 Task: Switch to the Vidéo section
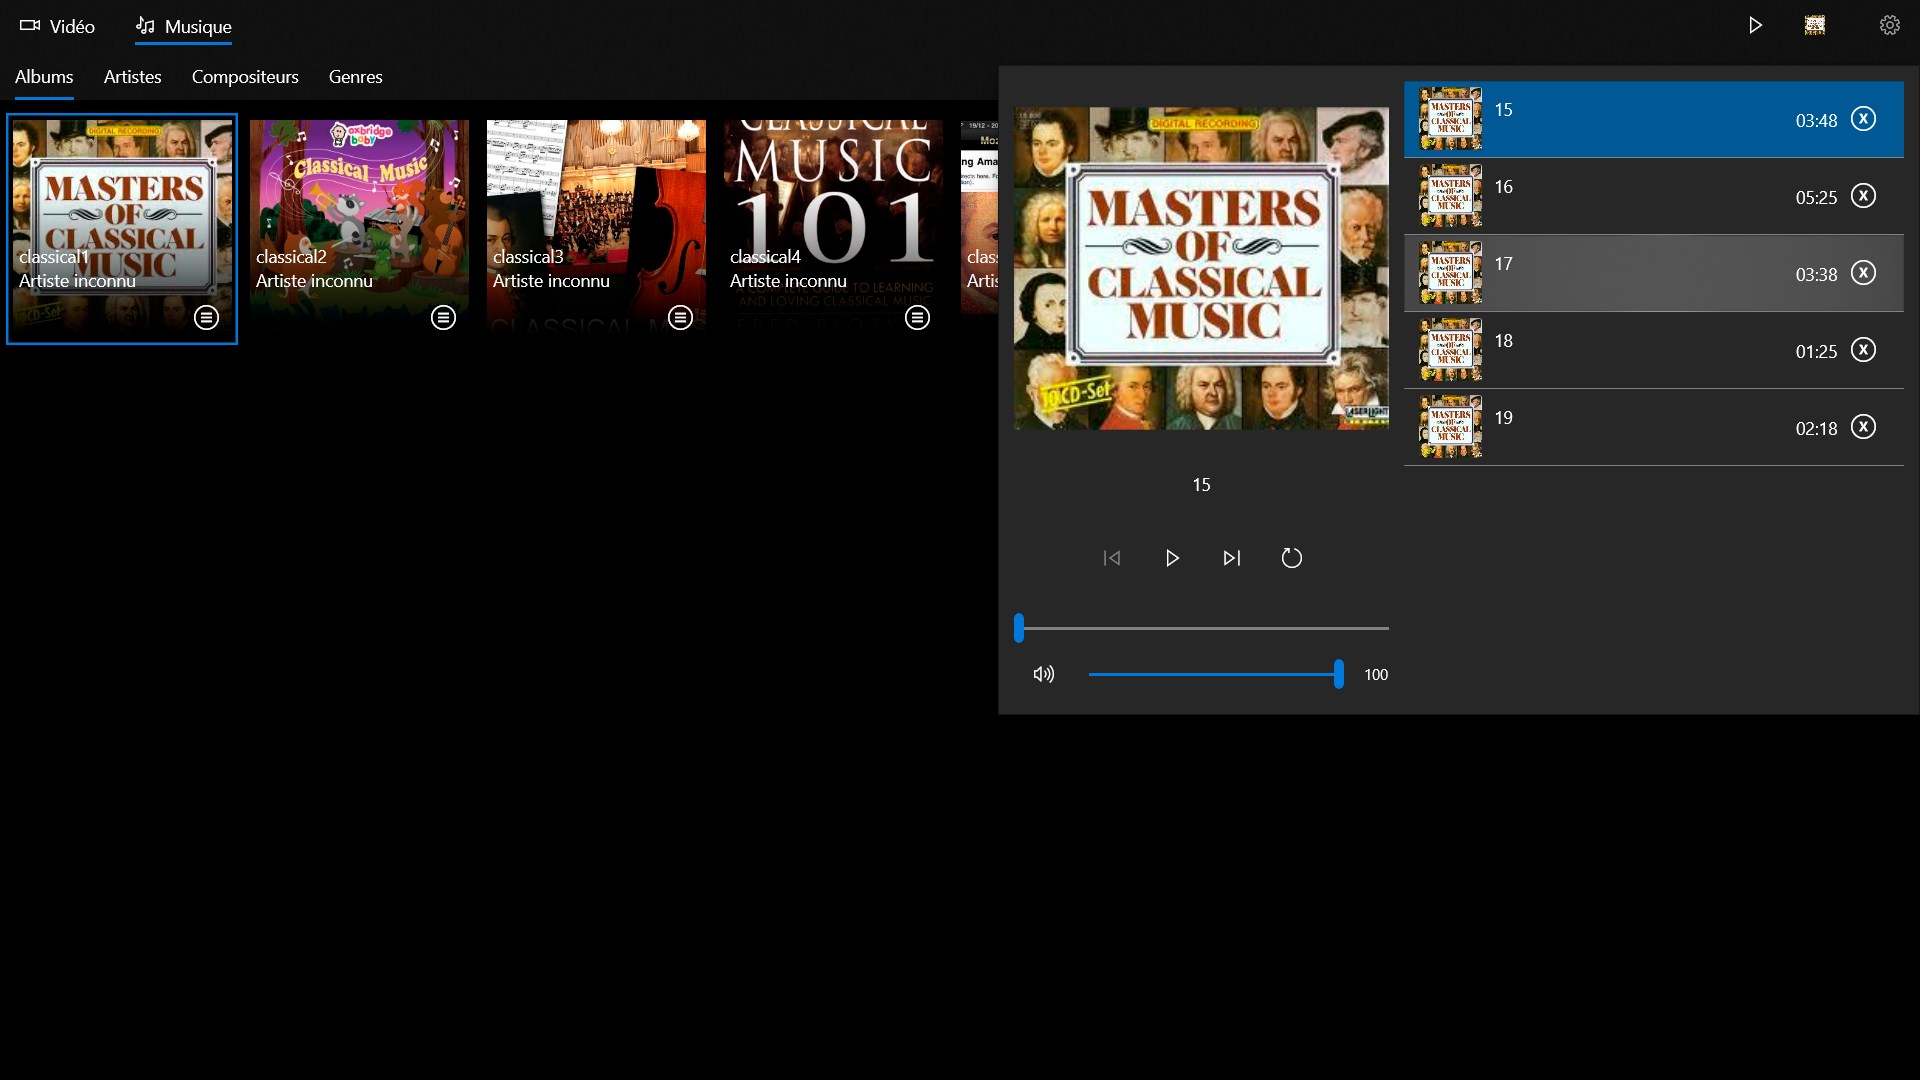[x=58, y=27]
